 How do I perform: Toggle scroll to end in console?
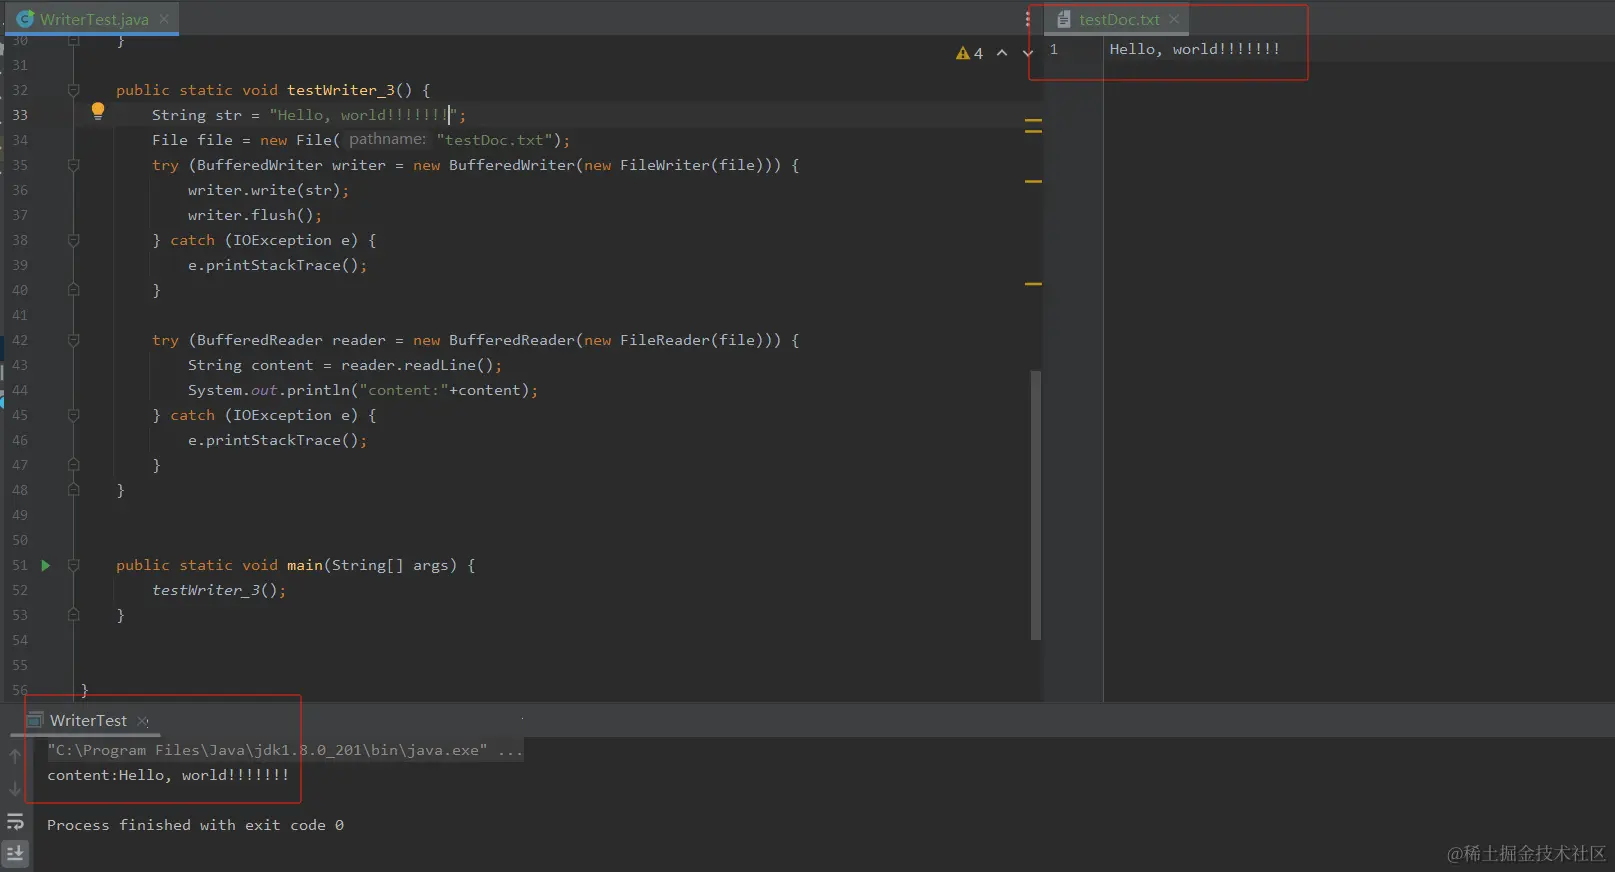coord(15,853)
